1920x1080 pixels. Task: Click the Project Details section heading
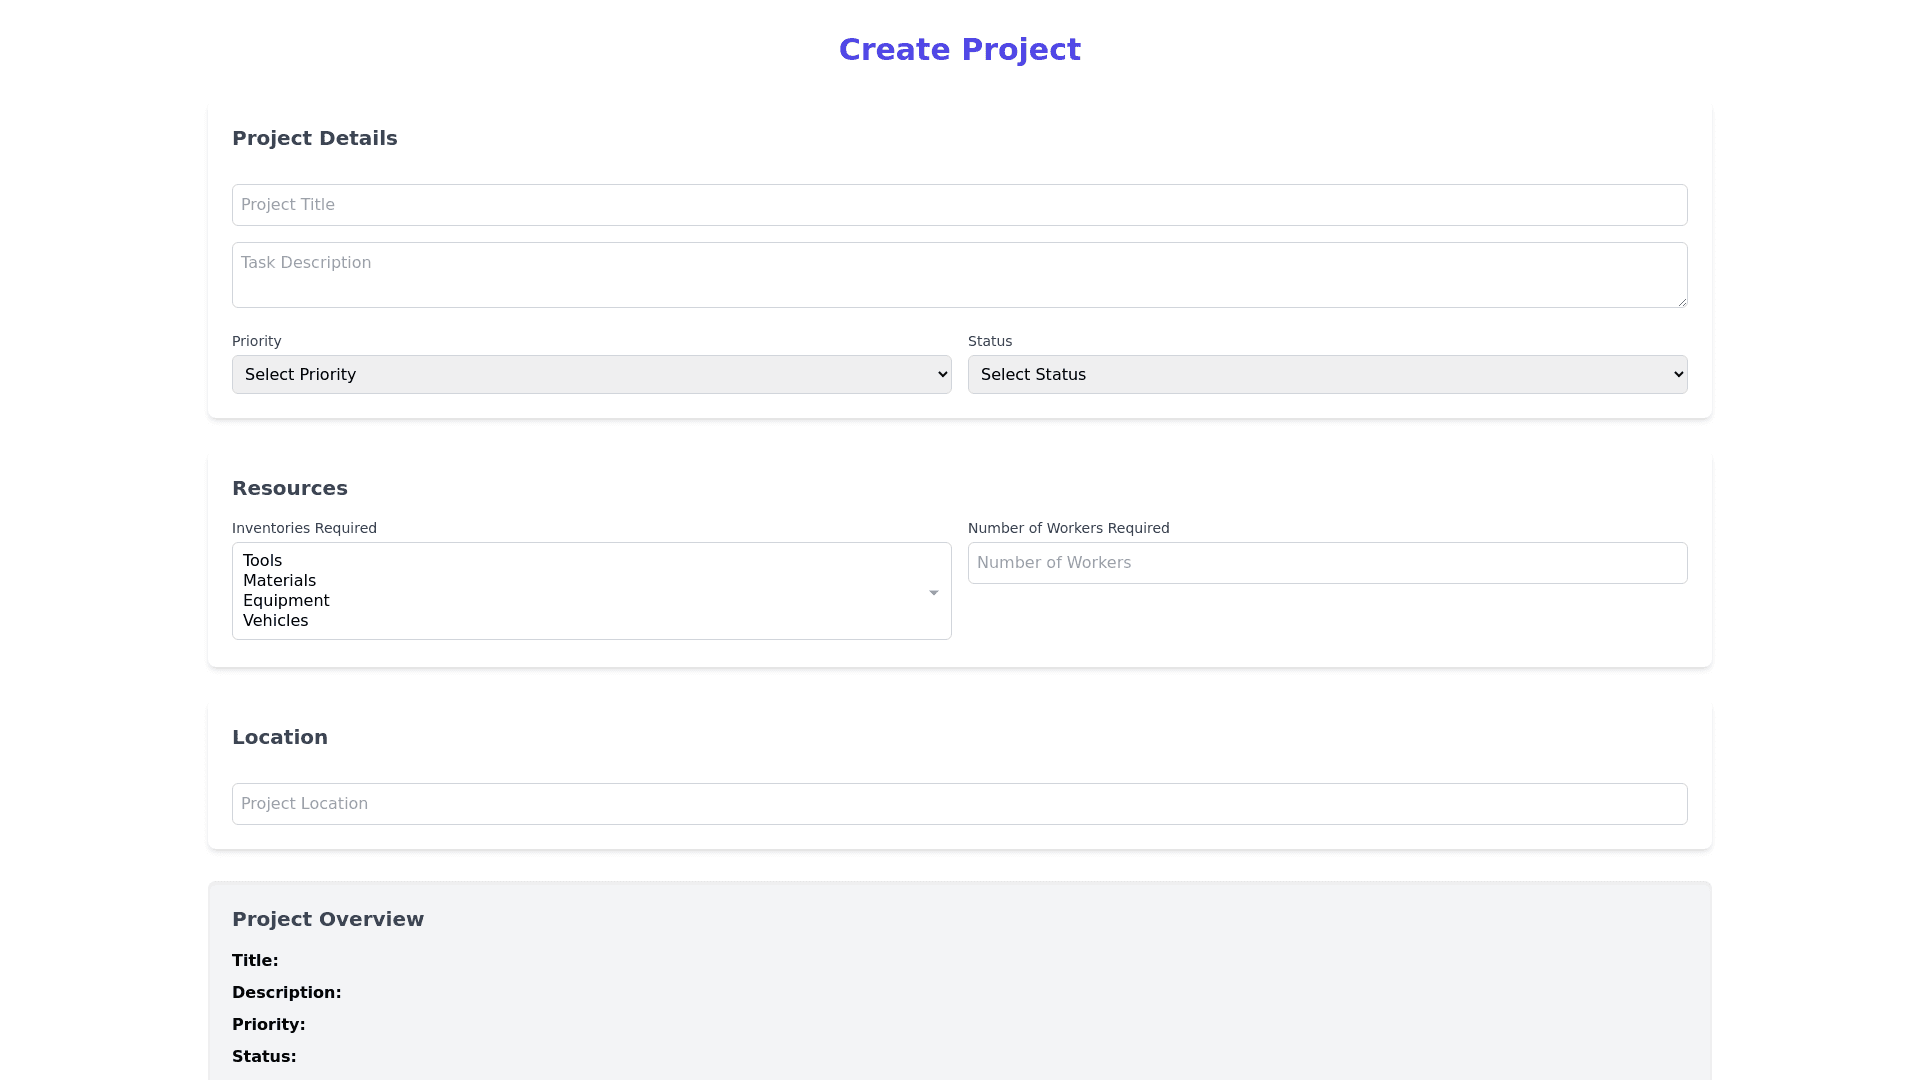[x=314, y=138]
